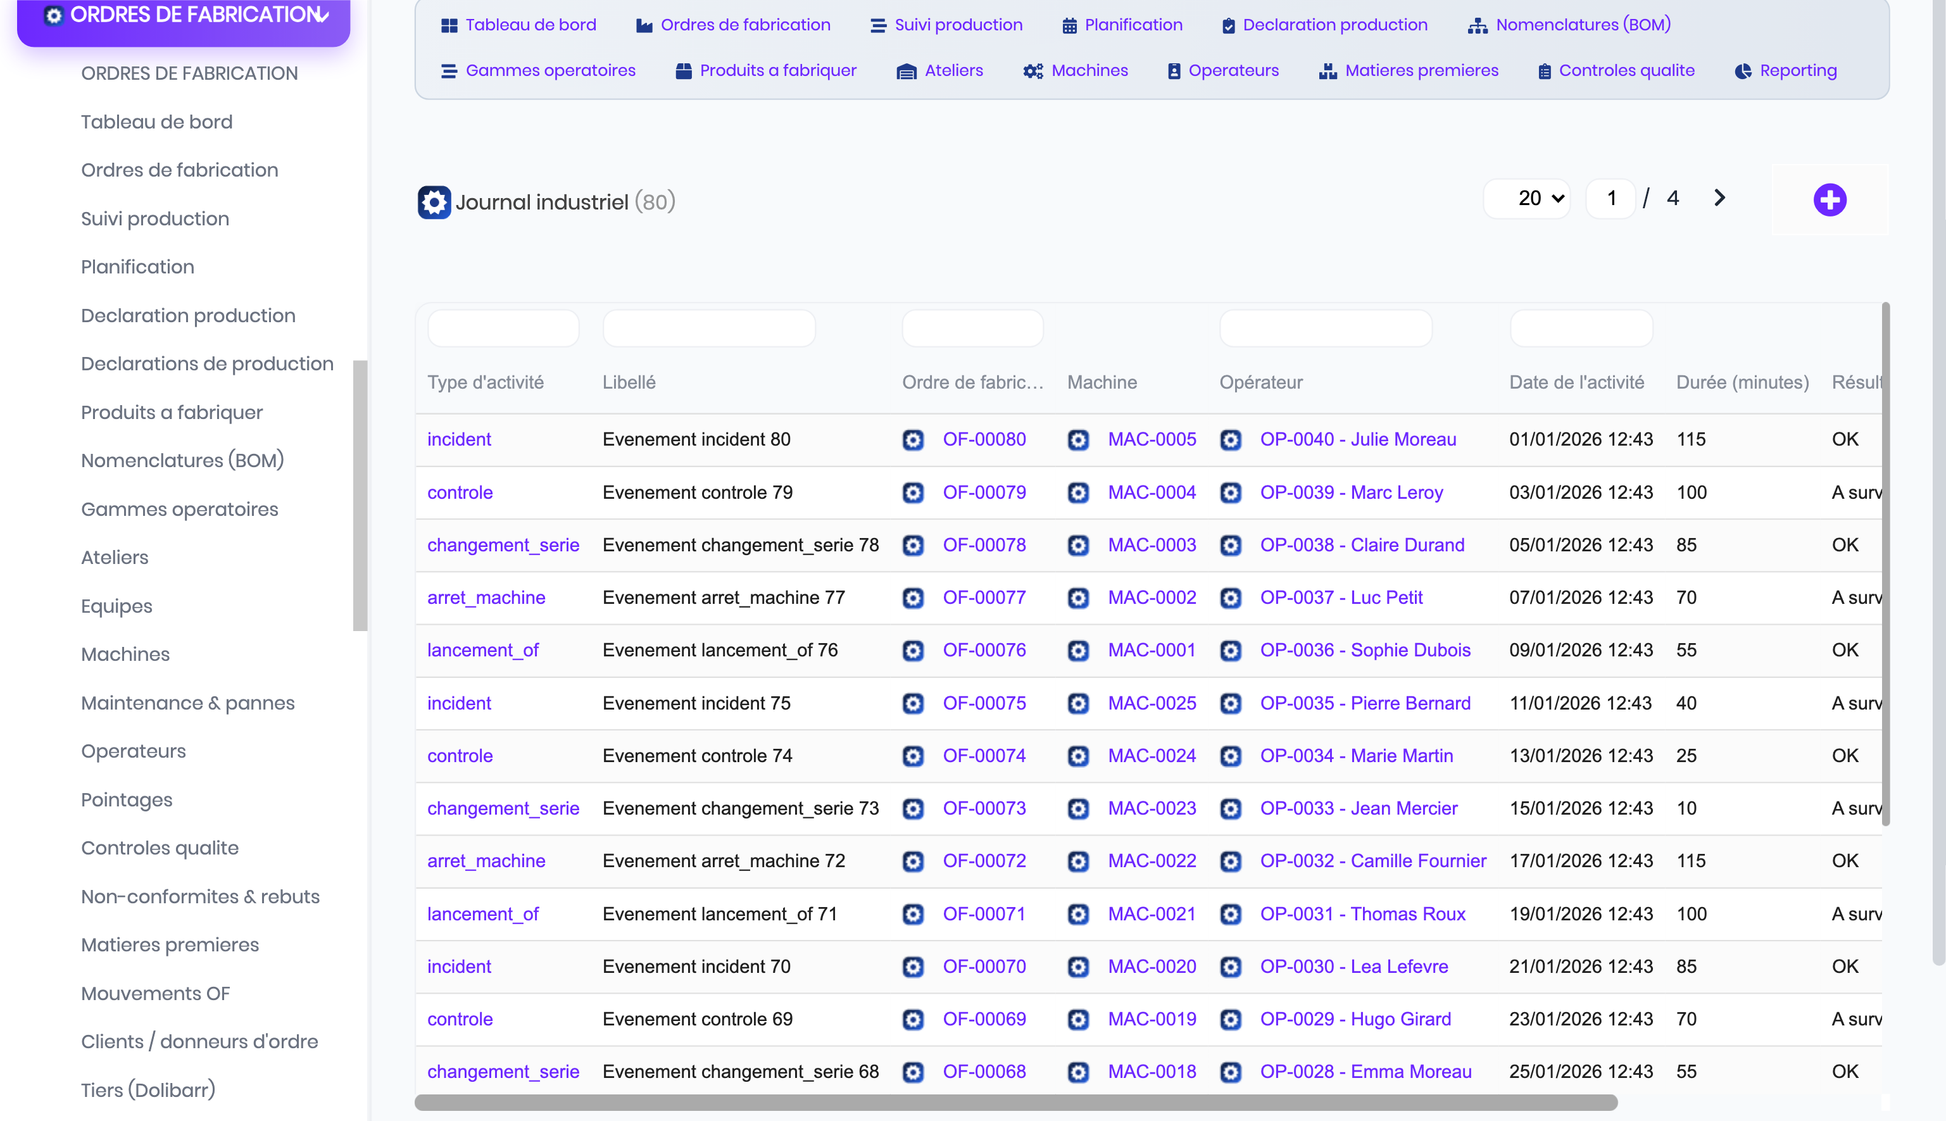Click the Type d'activité filter field
The width and height of the screenshot is (1946, 1121).
coord(503,328)
